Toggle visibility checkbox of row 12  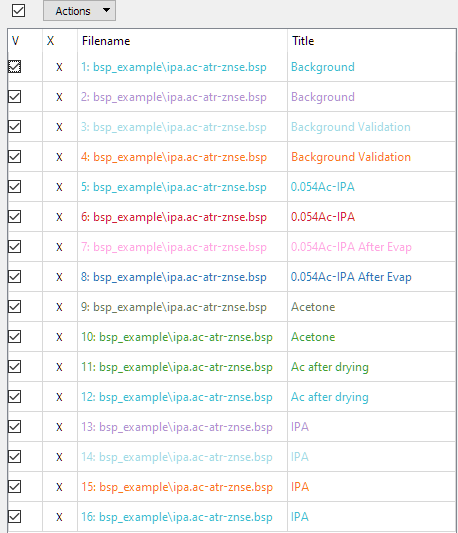point(15,397)
